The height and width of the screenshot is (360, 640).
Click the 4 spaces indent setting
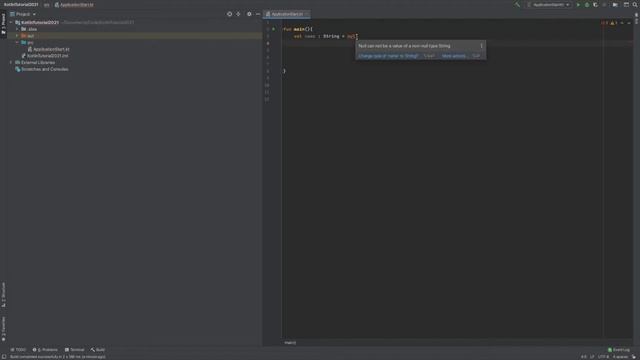[620, 357]
